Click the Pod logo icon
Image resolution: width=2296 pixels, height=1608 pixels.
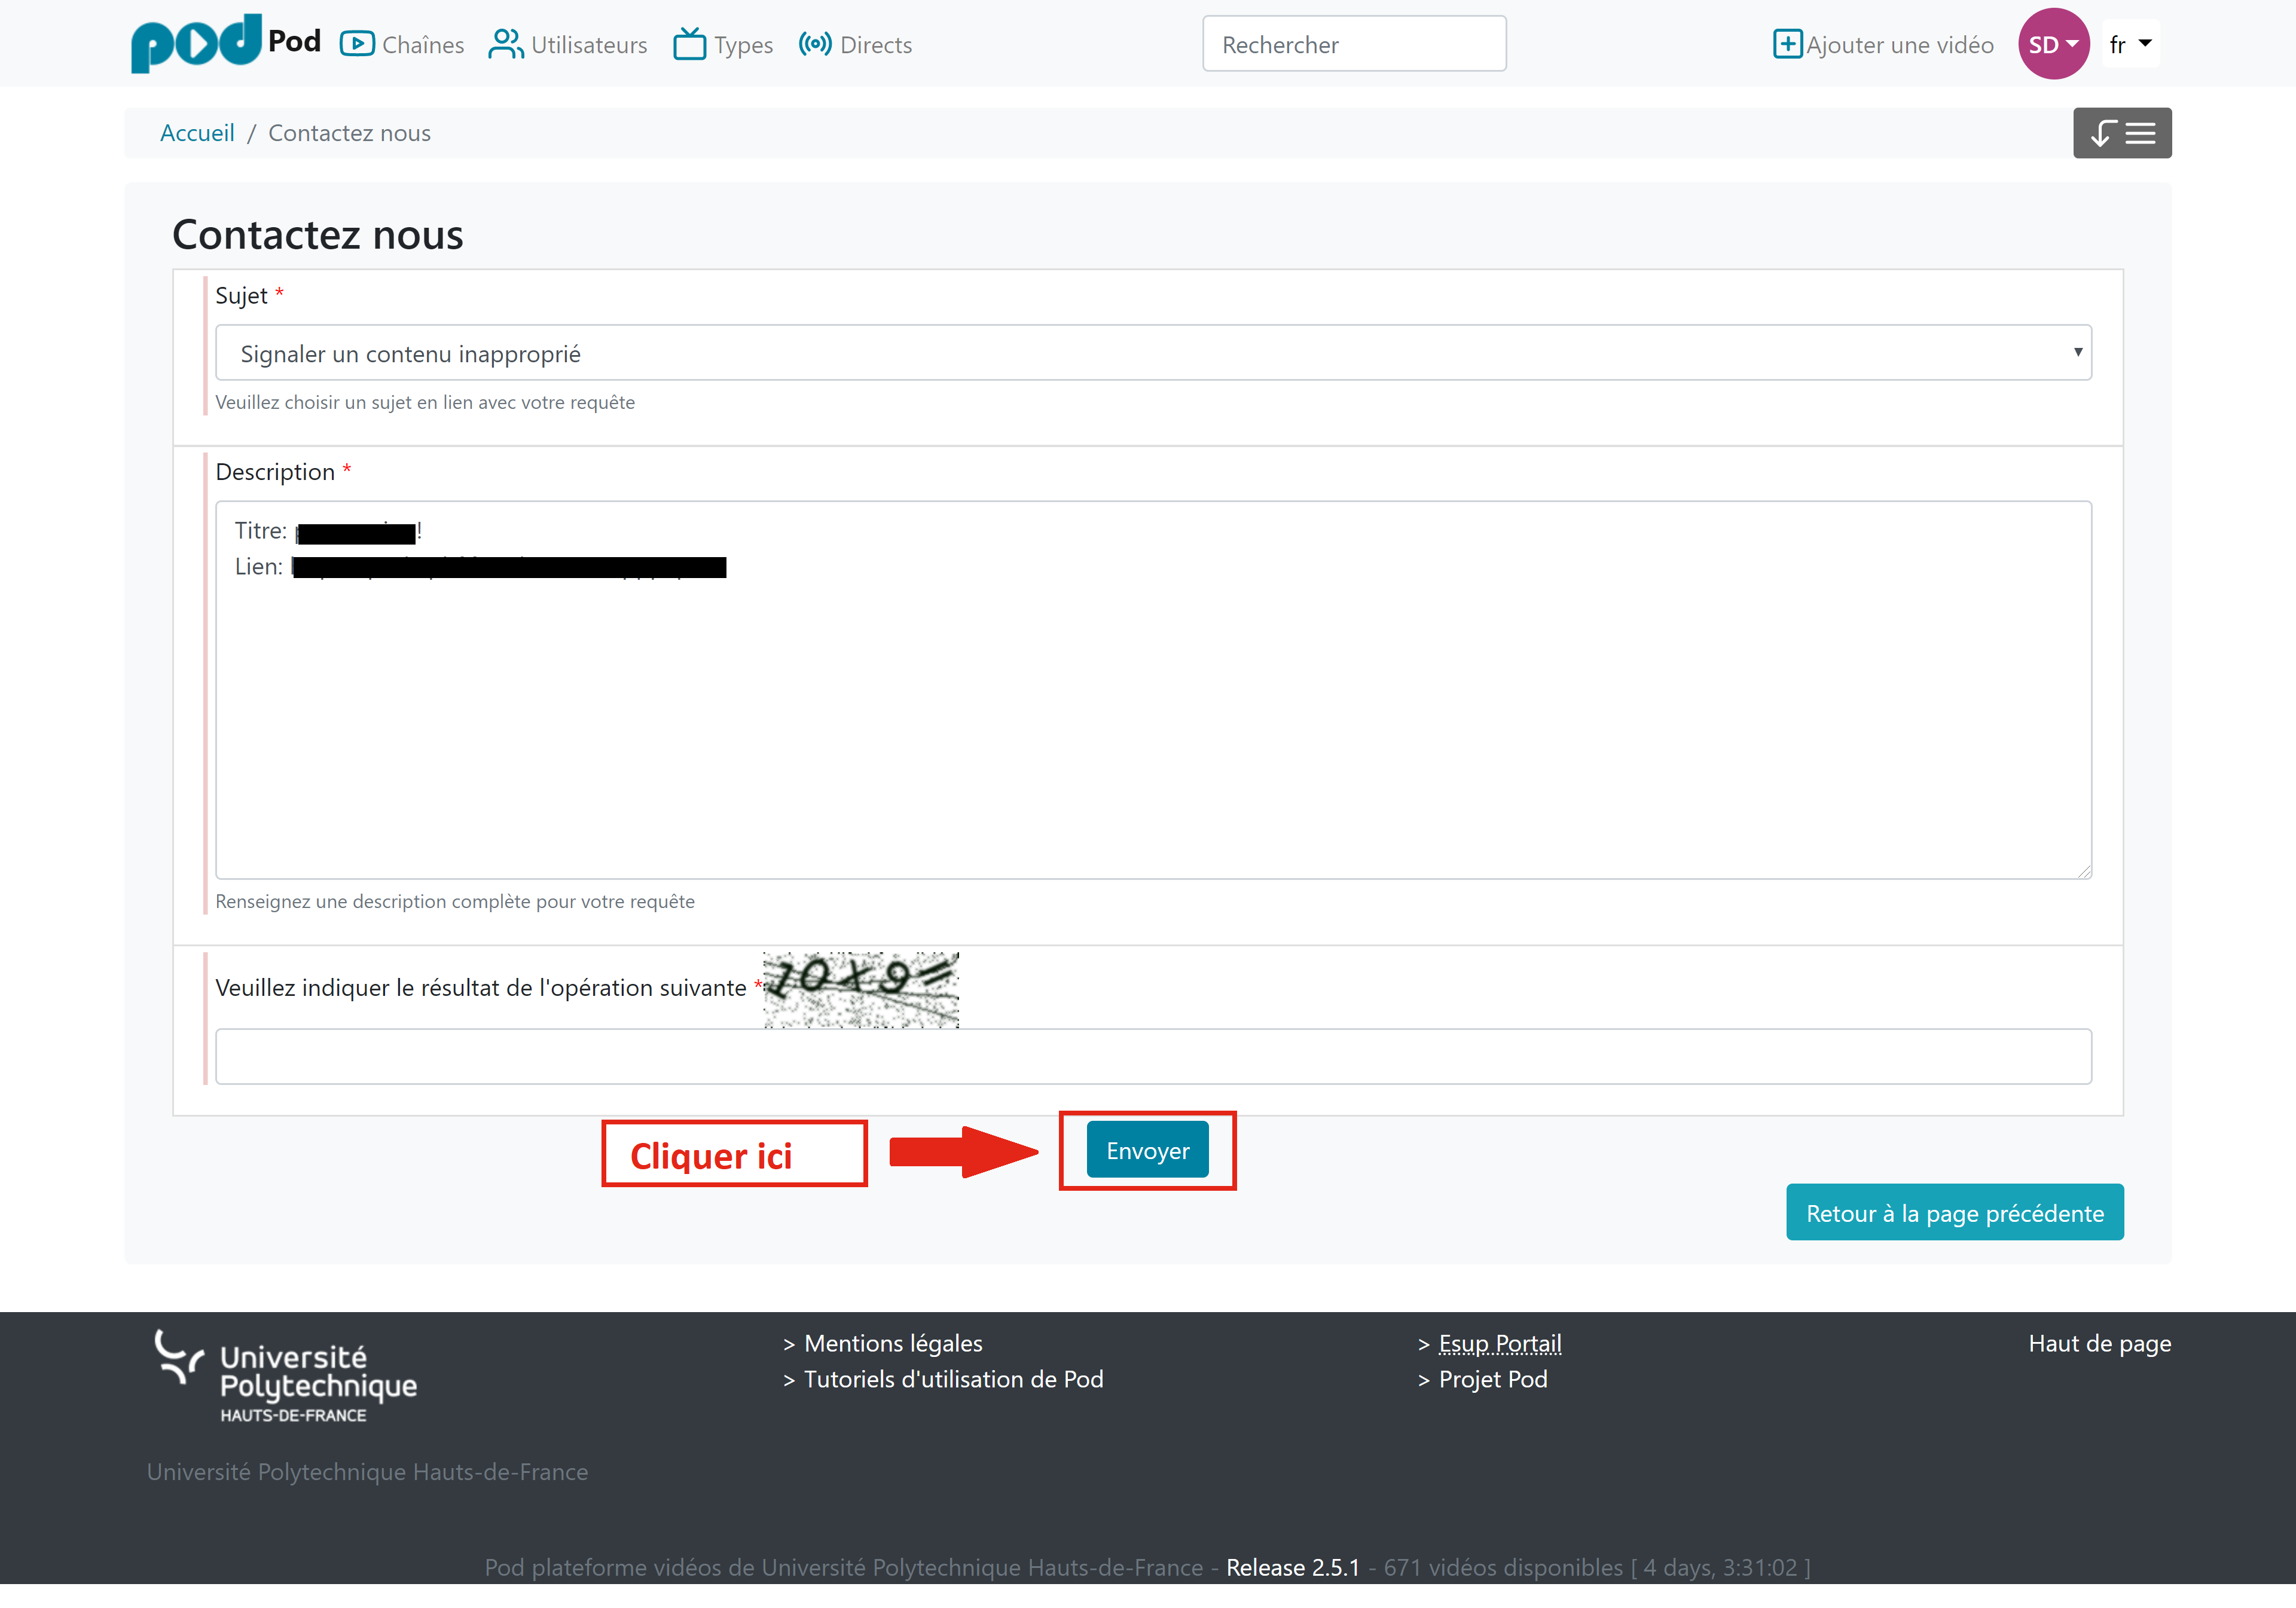(x=196, y=44)
